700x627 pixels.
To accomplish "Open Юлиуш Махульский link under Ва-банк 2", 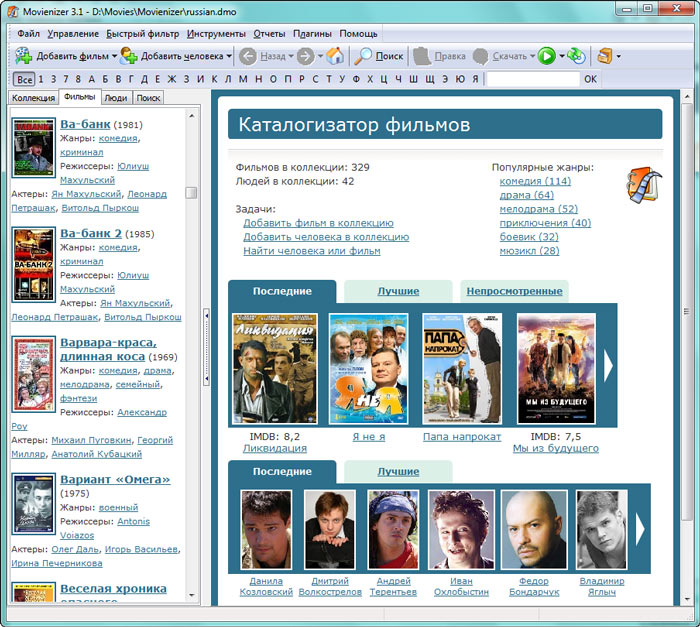I will pyautogui.click(x=104, y=282).
